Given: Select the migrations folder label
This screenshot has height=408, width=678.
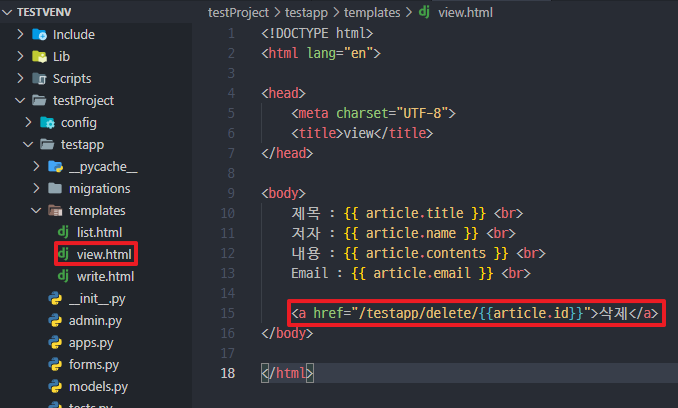Looking at the screenshot, I should [x=100, y=189].
